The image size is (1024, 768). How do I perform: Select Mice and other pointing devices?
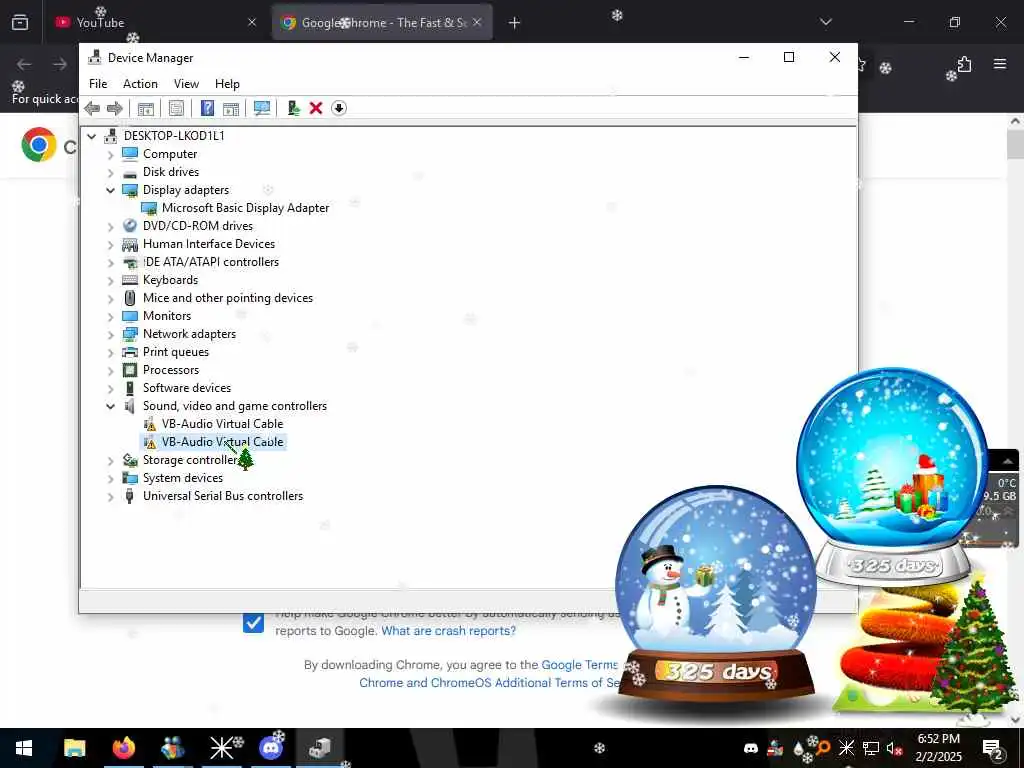point(228,298)
